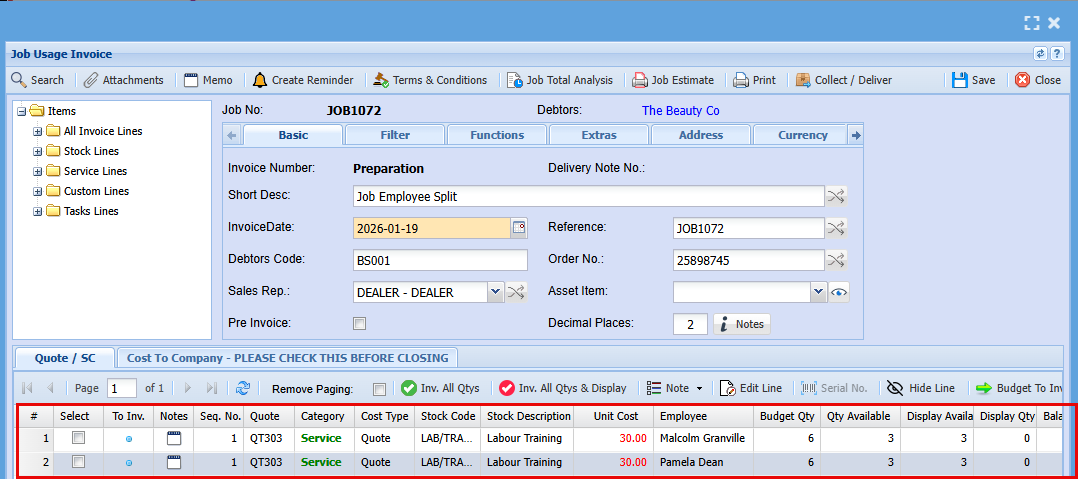Enable the Remove Paging checkbox
1078x479 pixels.
point(379,389)
